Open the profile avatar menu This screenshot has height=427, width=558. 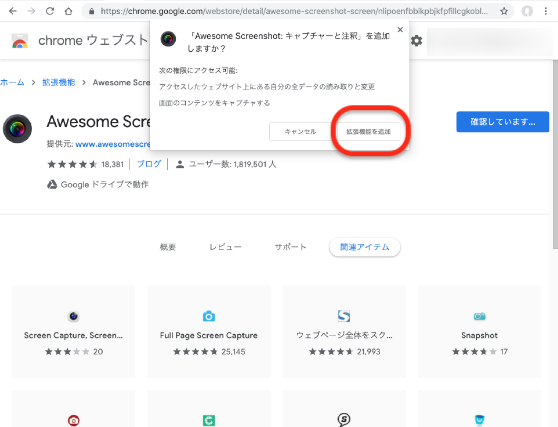point(527,11)
